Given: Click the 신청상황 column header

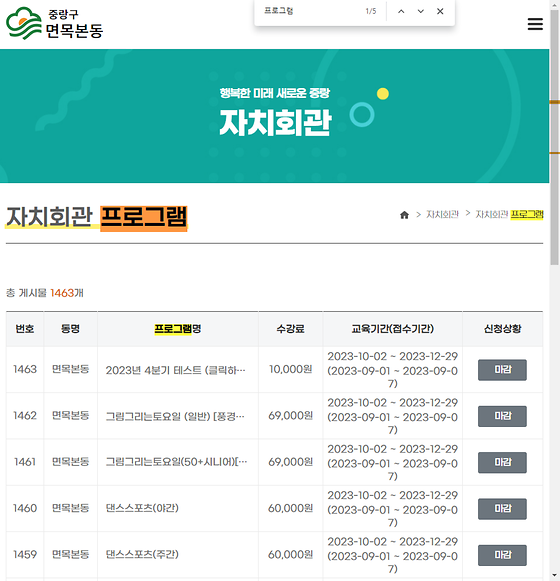Looking at the screenshot, I should coord(503,329).
